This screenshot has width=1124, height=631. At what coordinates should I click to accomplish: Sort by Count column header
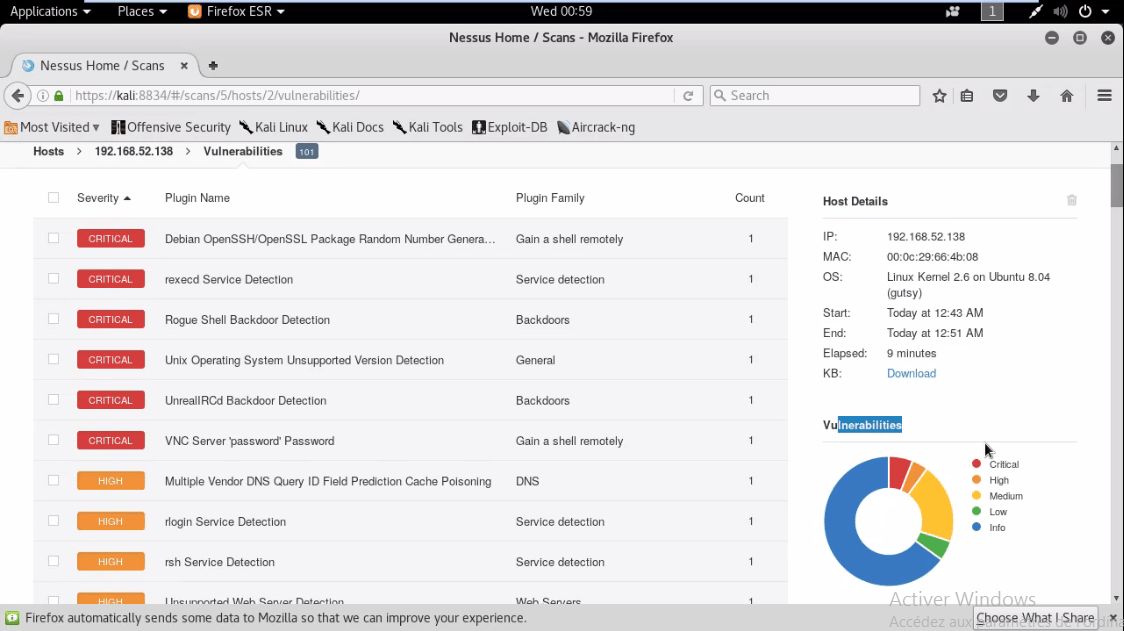coord(750,198)
